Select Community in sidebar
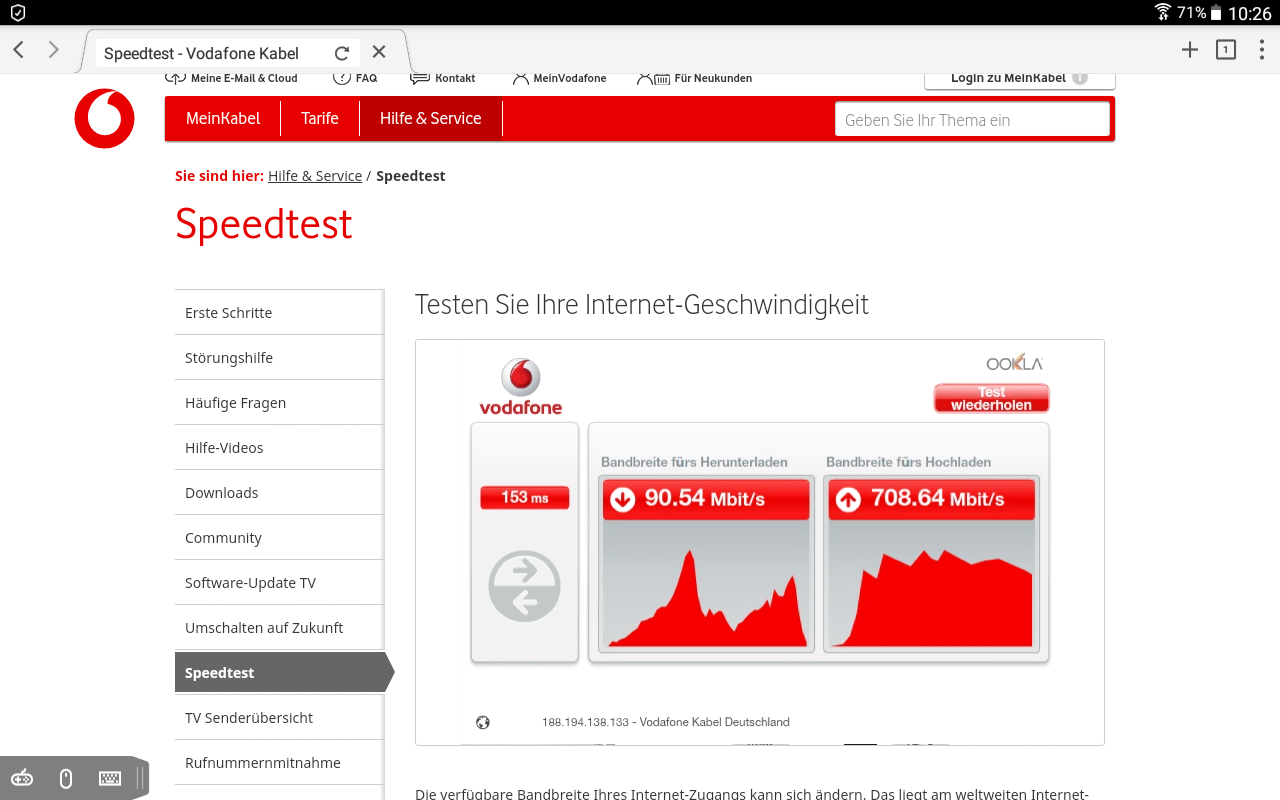Viewport: 1280px width, 800px height. coord(279,538)
